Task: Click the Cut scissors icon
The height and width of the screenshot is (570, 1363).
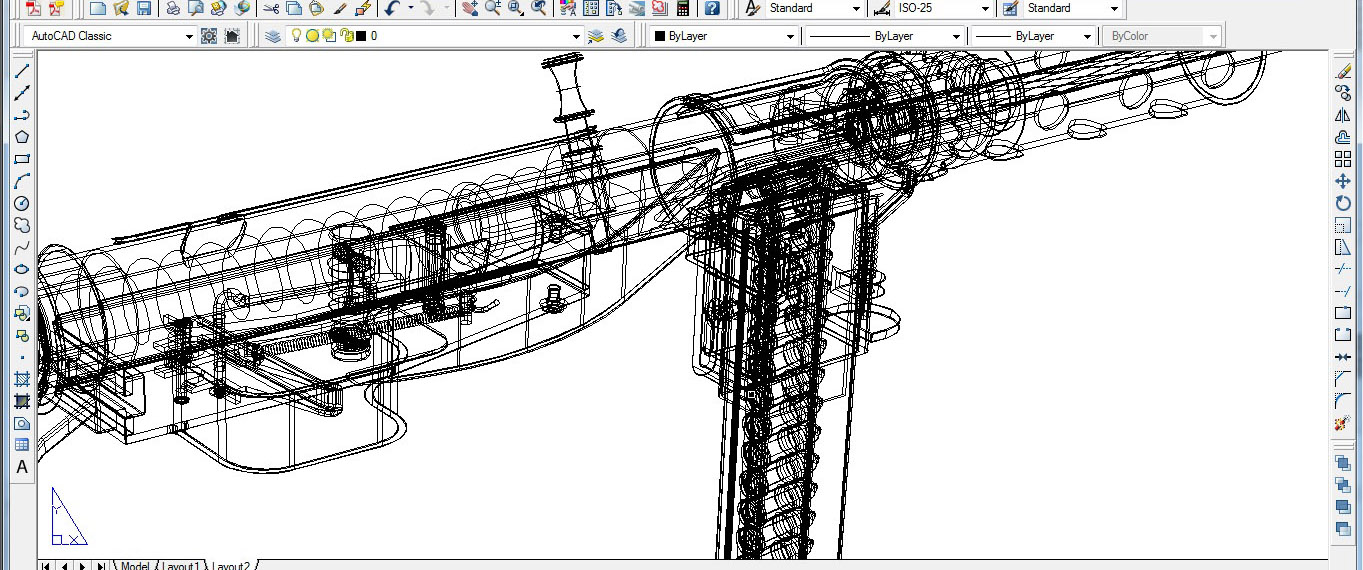Action: pos(271,8)
